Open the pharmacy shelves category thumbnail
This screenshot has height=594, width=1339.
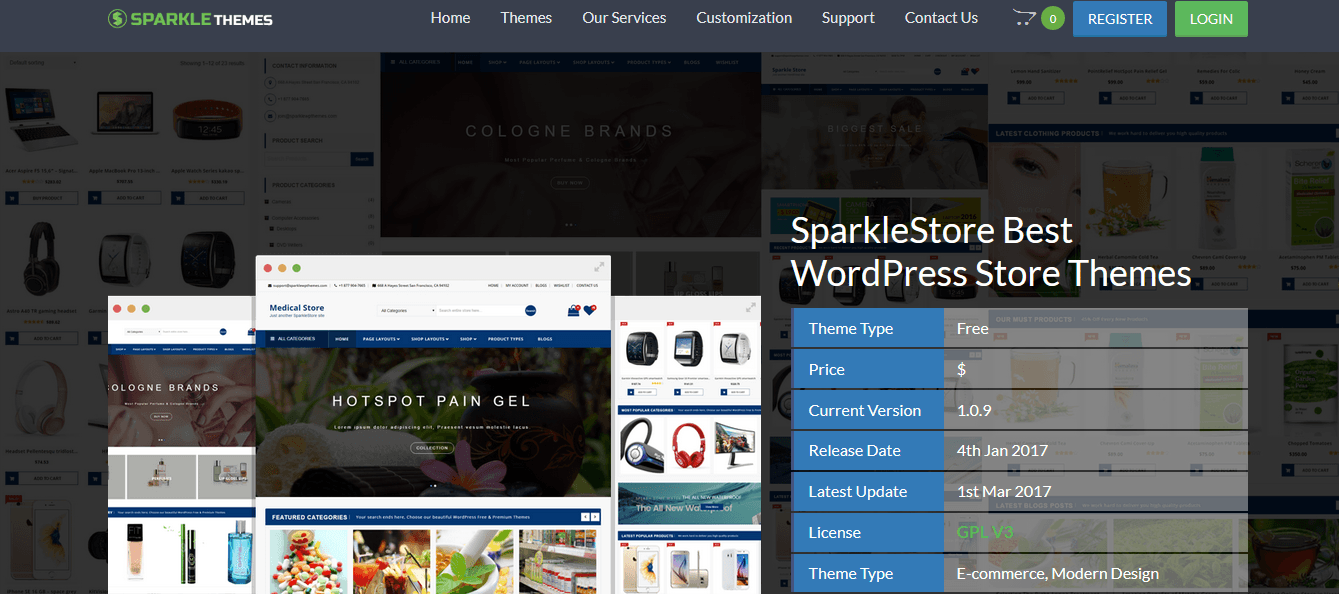[x=556, y=561]
